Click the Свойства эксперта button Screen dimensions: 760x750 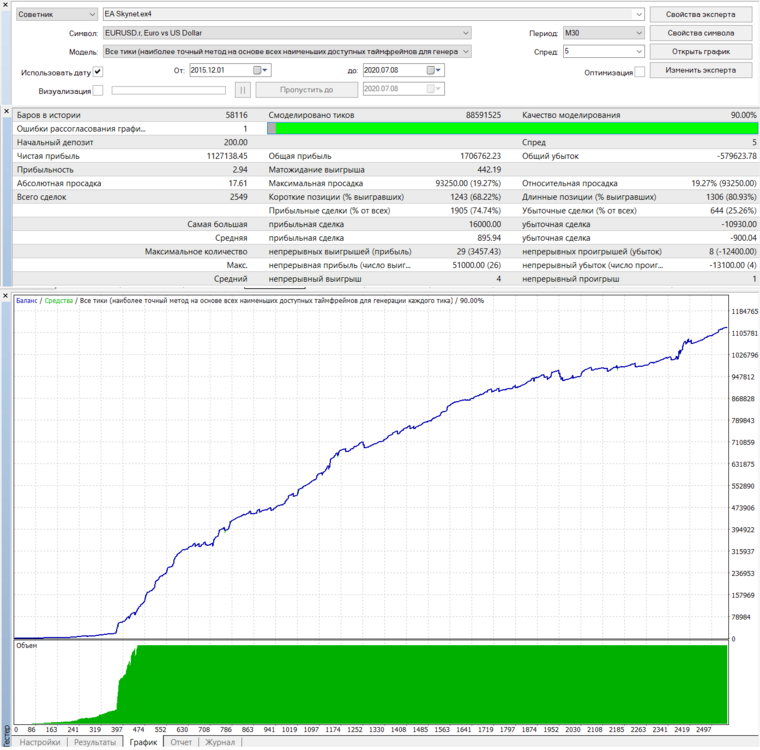point(700,15)
